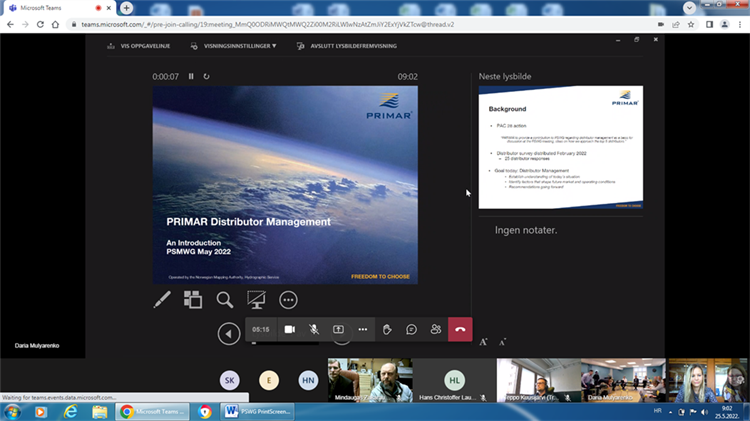Click the taskbar clock showing 9:02
Image resolution: width=750 pixels, height=421 pixels.
click(x=727, y=412)
